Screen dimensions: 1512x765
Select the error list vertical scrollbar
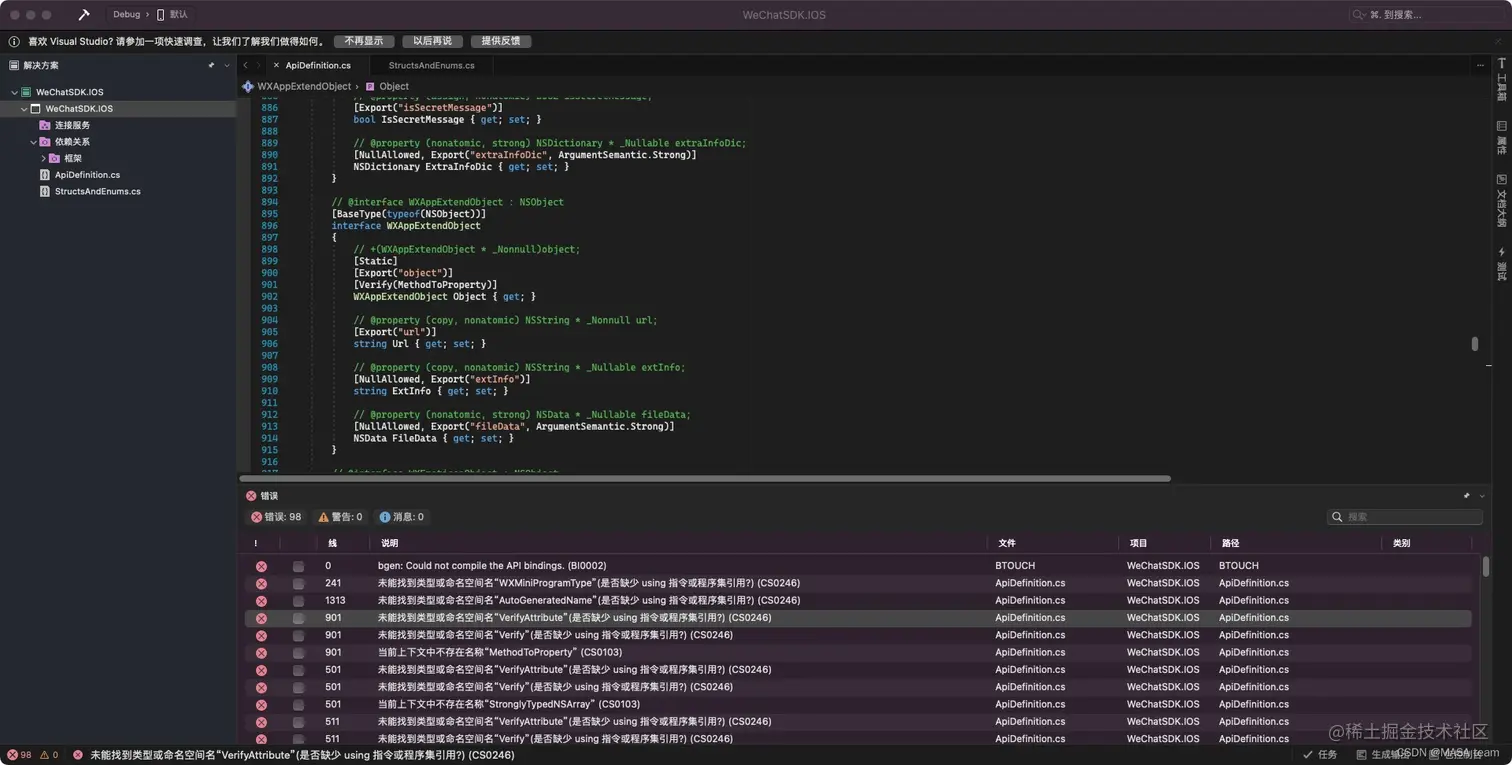1485,566
